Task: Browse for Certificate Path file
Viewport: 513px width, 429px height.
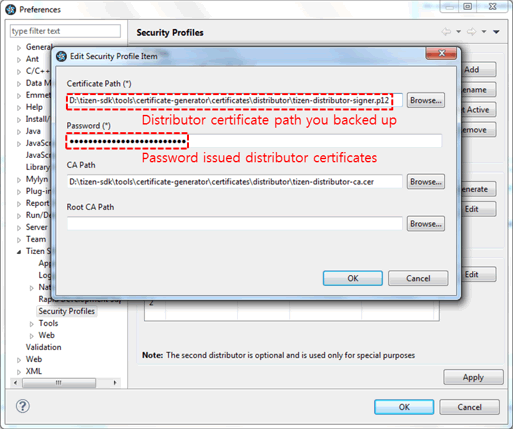Action: click(x=426, y=100)
